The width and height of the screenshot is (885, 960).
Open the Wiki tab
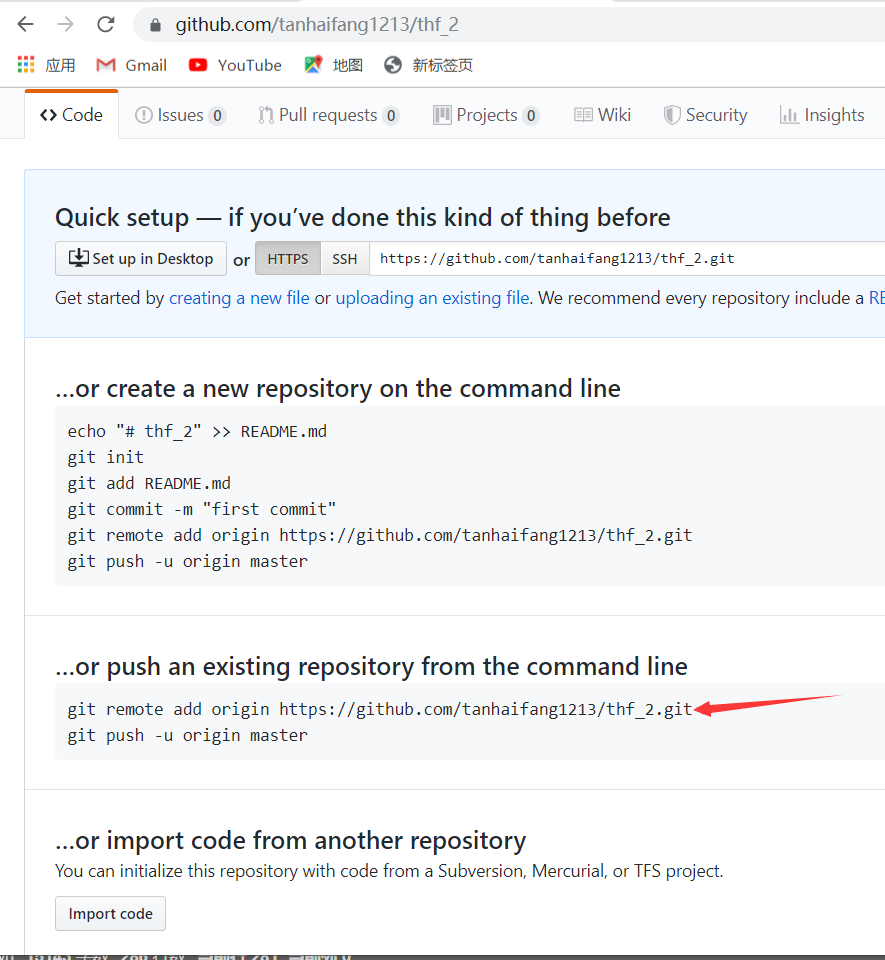602,115
